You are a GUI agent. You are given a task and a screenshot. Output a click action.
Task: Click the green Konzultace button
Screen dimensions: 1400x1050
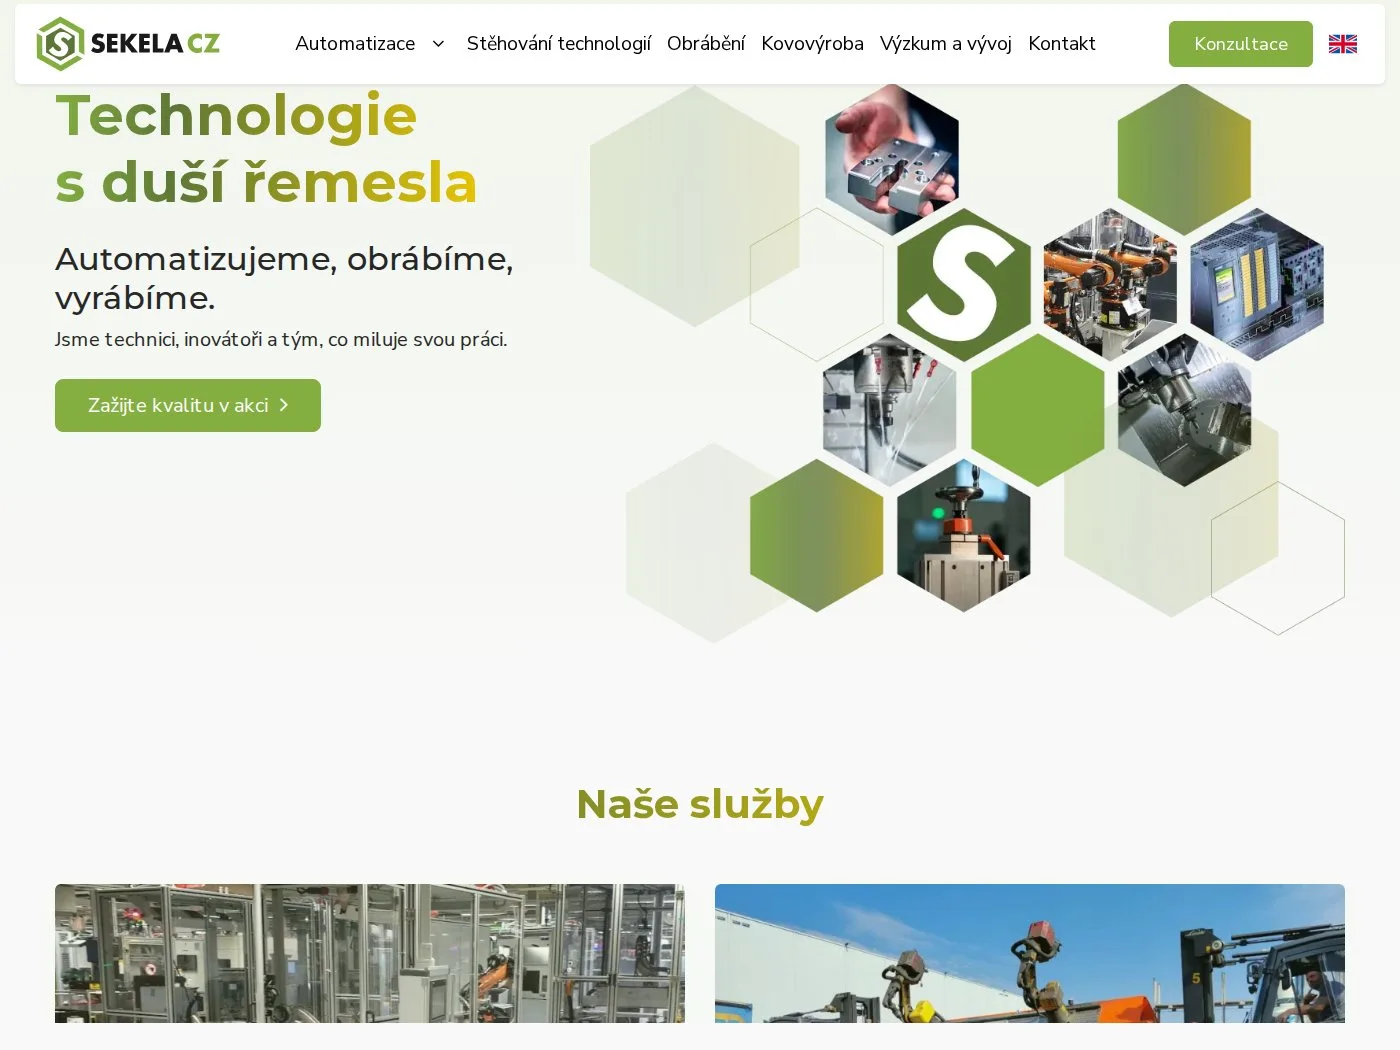1241,44
